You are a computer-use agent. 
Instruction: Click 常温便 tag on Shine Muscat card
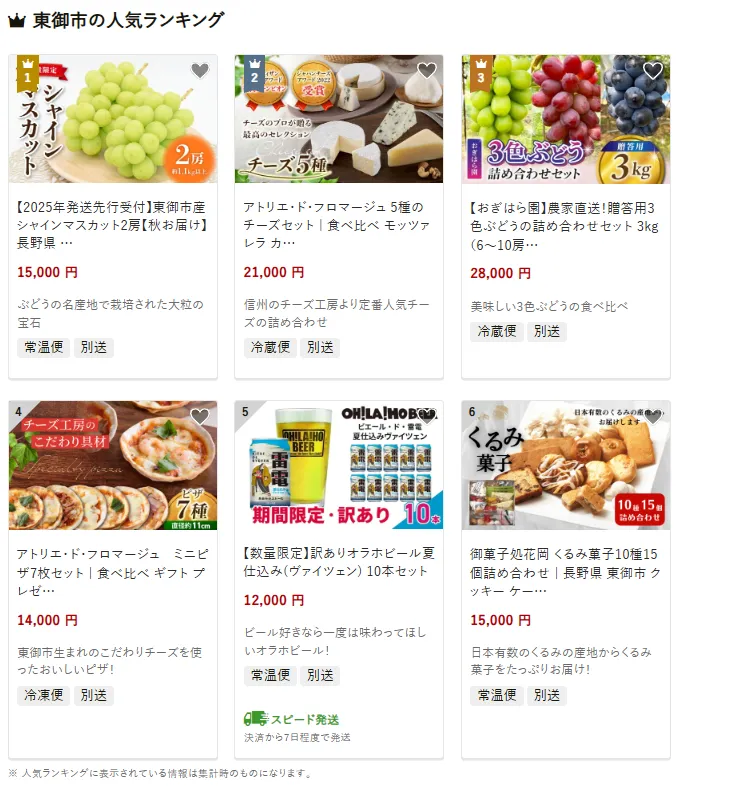point(44,347)
